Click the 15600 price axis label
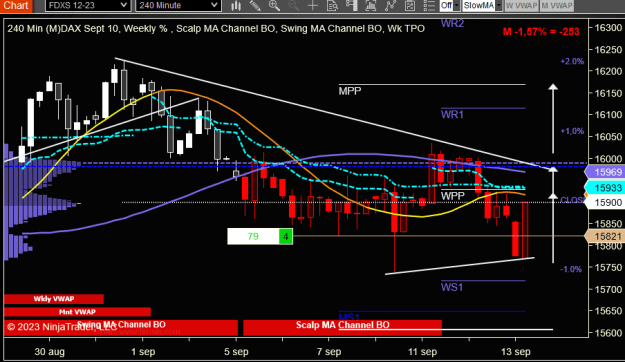 click(608, 333)
